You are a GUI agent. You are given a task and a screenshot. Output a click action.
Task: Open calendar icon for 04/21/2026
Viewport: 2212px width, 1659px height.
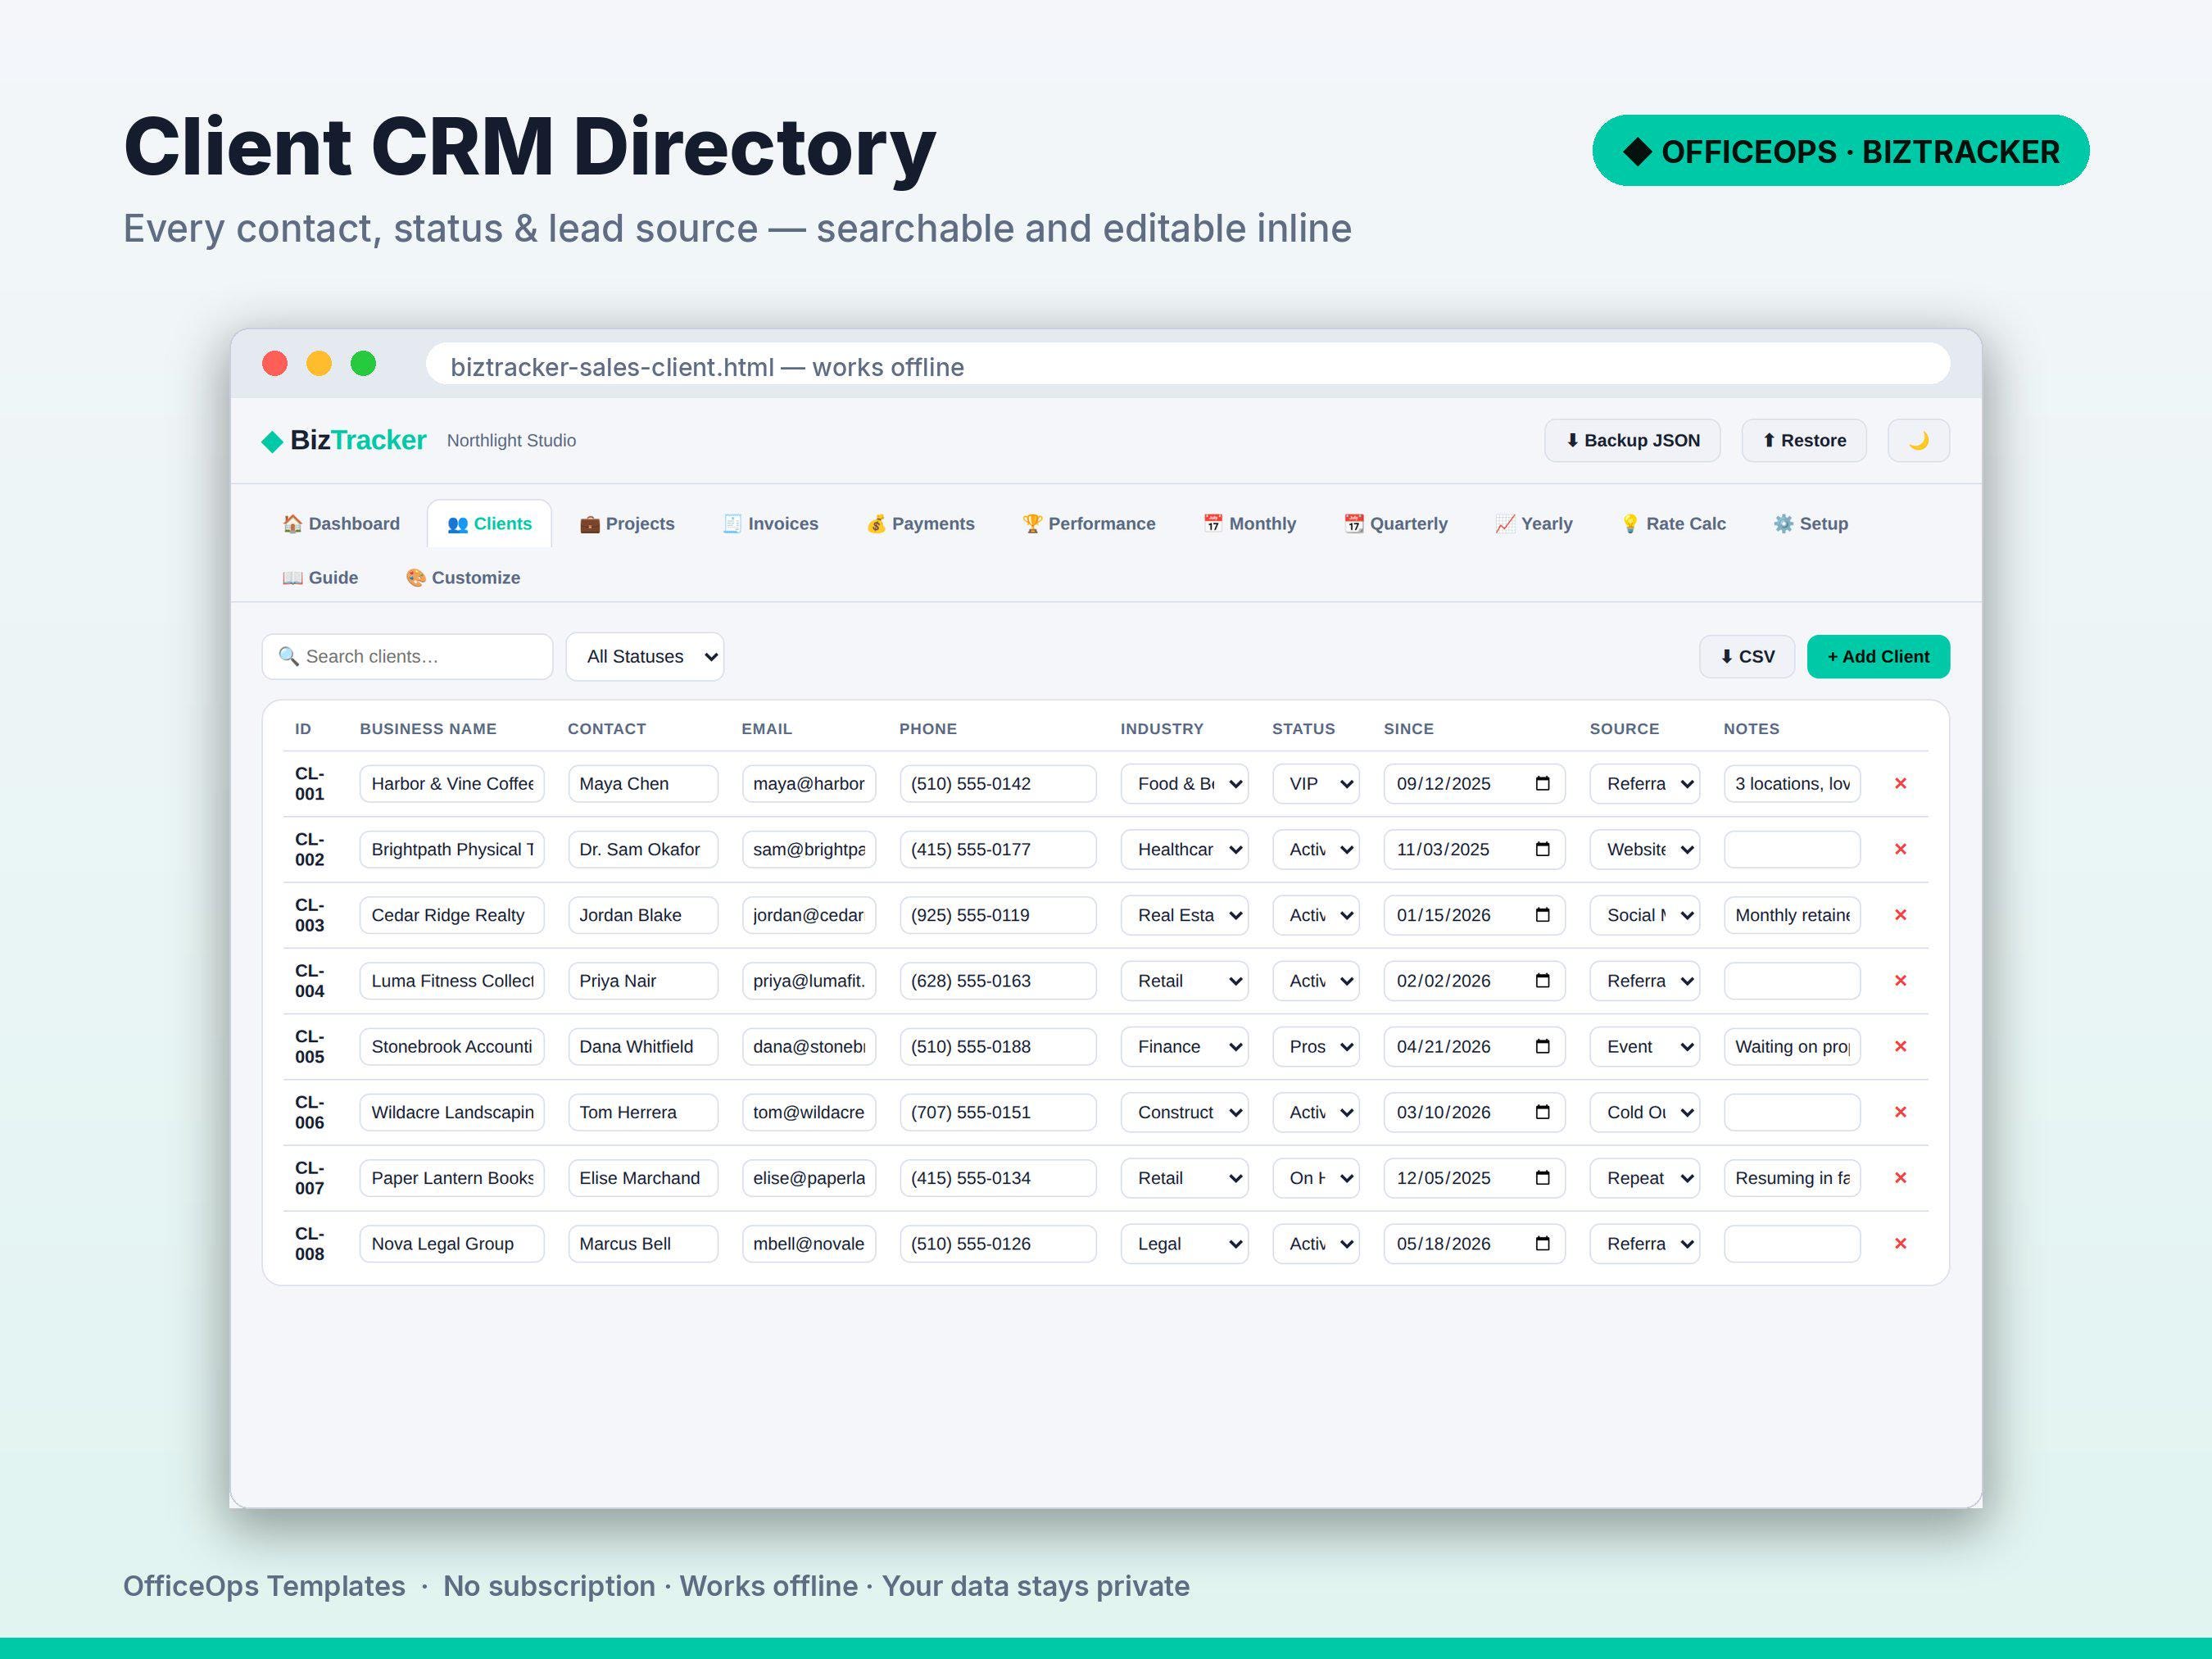(x=1542, y=1046)
